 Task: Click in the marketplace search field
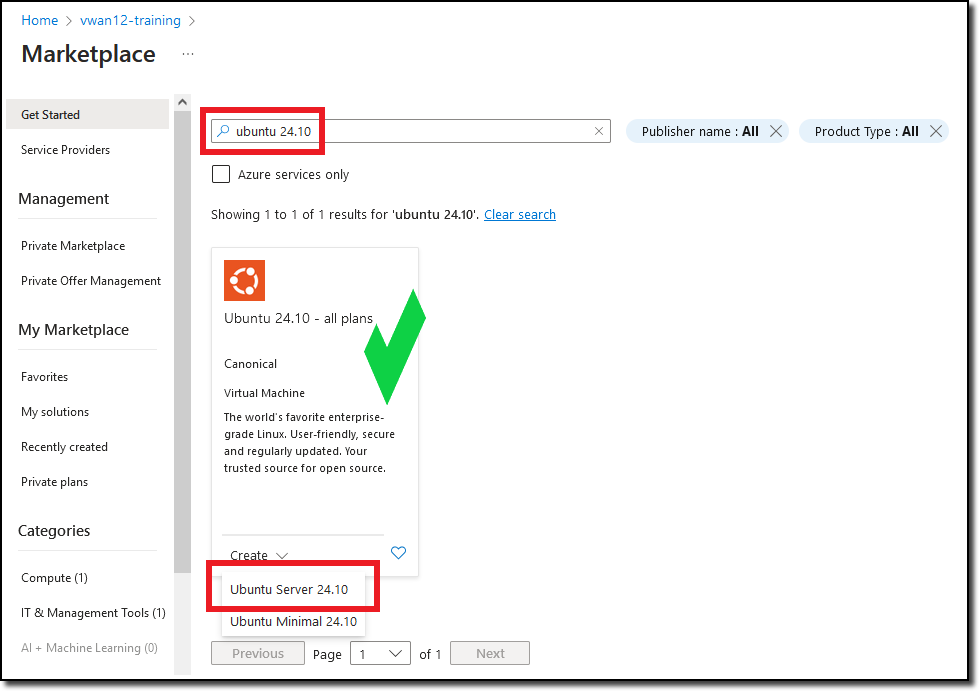[x=411, y=131]
